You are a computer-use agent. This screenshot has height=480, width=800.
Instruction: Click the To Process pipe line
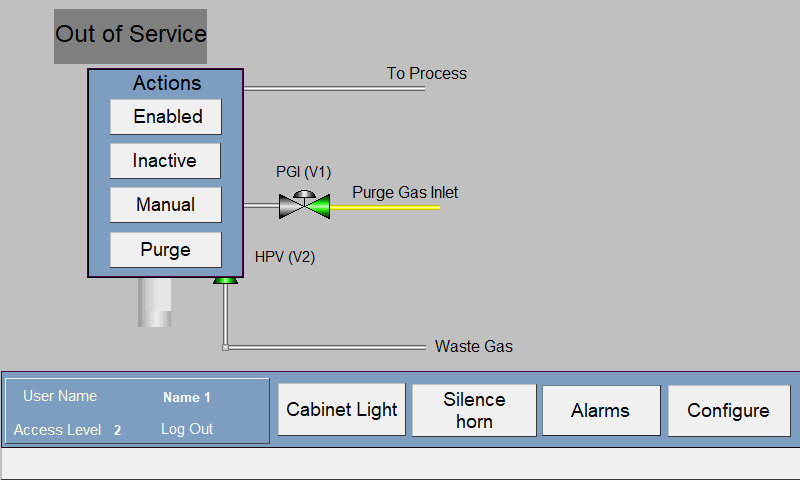pos(334,88)
